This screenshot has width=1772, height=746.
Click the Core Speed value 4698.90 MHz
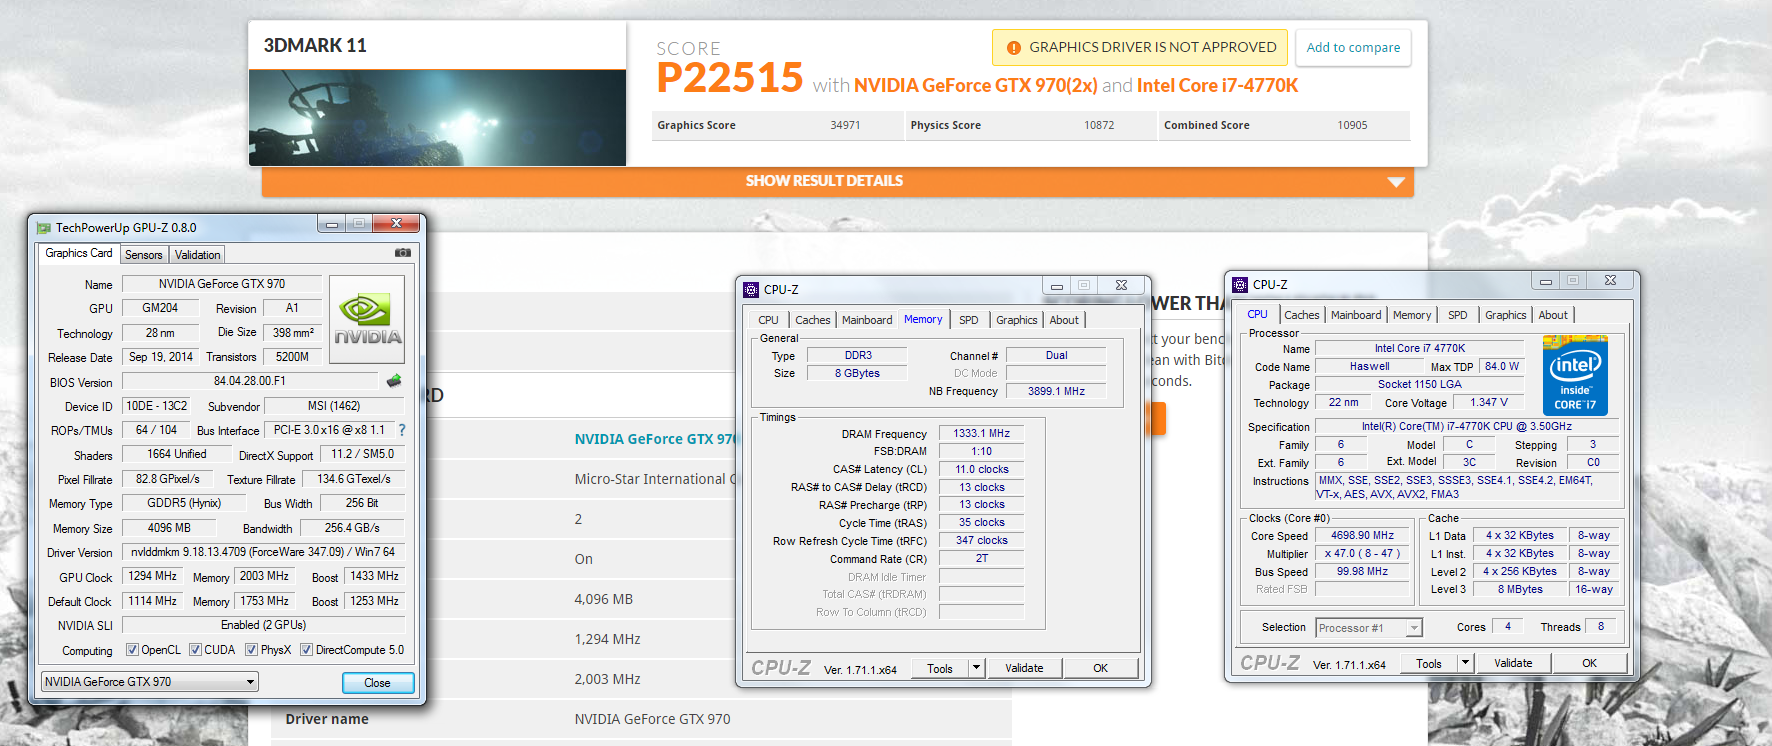point(1362,536)
